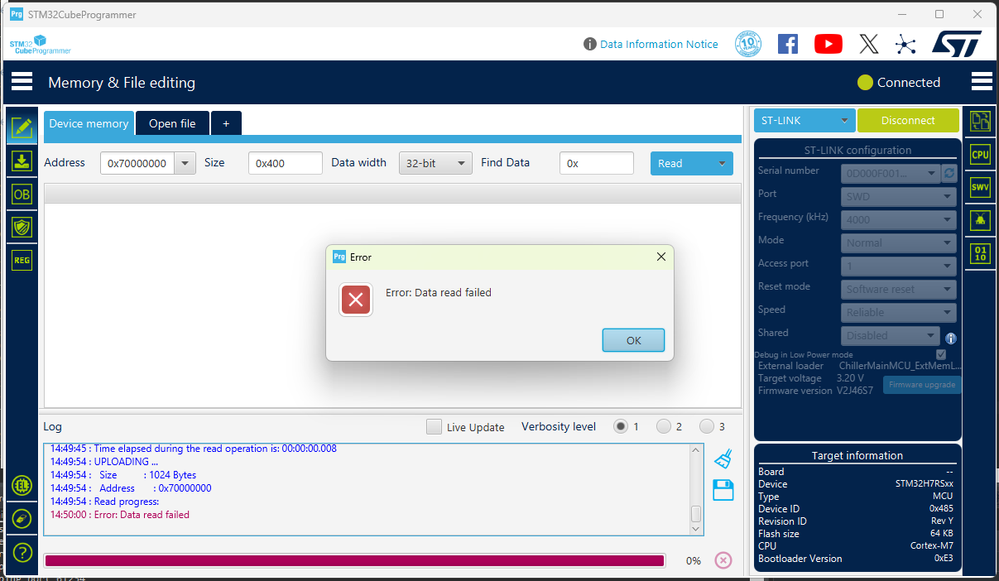Image resolution: width=999 pixels, height=581 pixels.
Task: Select verbosity level 3
Action: [707, 426]
